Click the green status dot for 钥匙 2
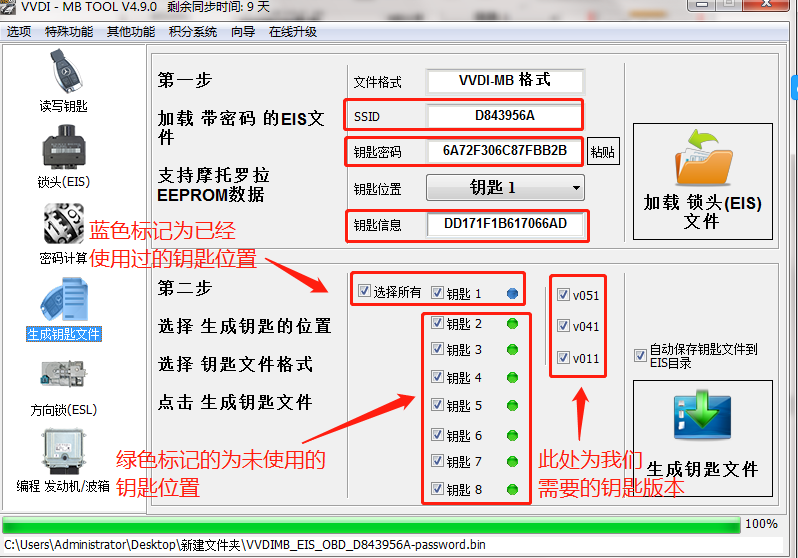Screen dimensions: 798x558 click(512, 324)
